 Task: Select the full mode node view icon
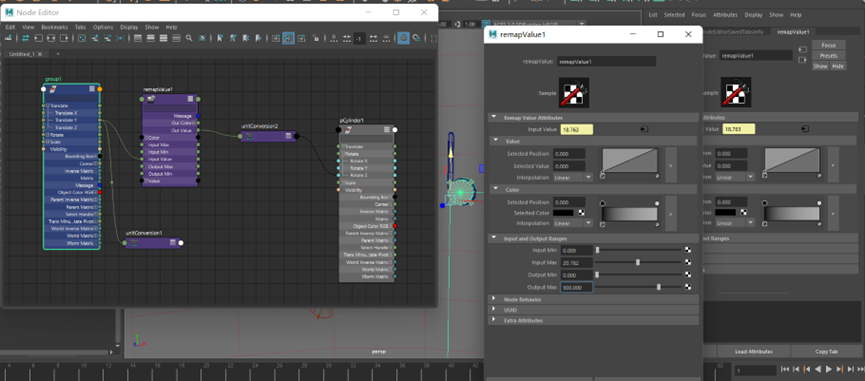(163, 38)
